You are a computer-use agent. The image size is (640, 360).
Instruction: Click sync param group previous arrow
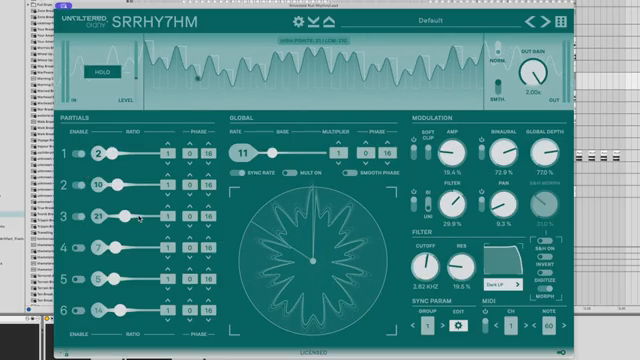point(413,326)
